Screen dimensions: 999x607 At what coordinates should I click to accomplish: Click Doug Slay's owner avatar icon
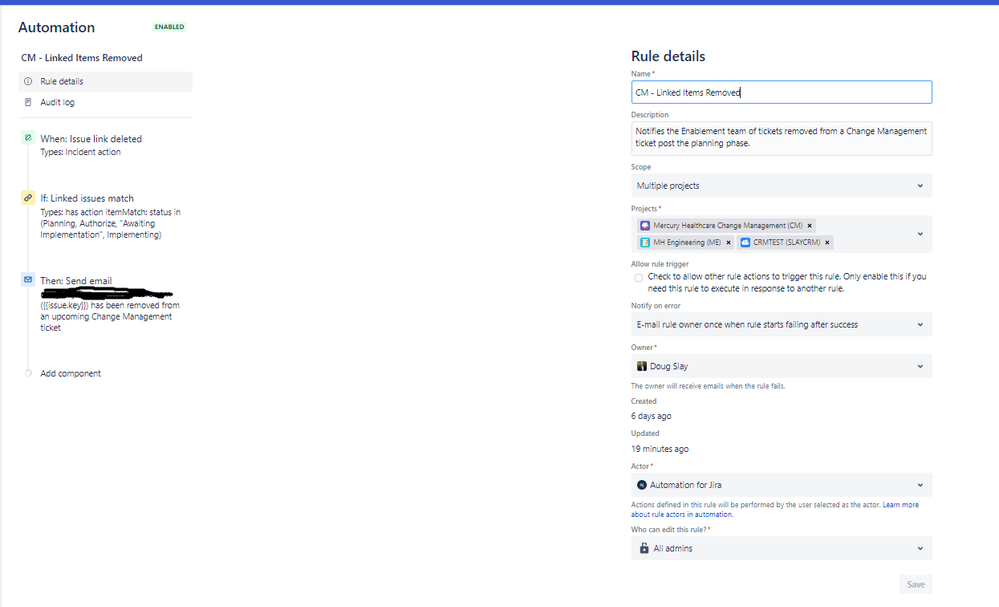coord(644,366)
